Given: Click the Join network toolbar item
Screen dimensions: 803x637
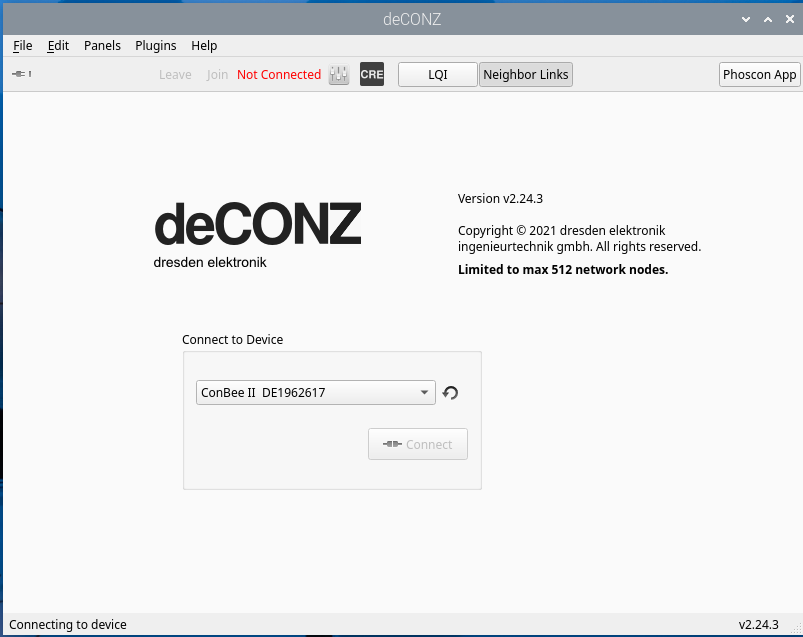Looking at the screenshot, I should pos(217,75).
